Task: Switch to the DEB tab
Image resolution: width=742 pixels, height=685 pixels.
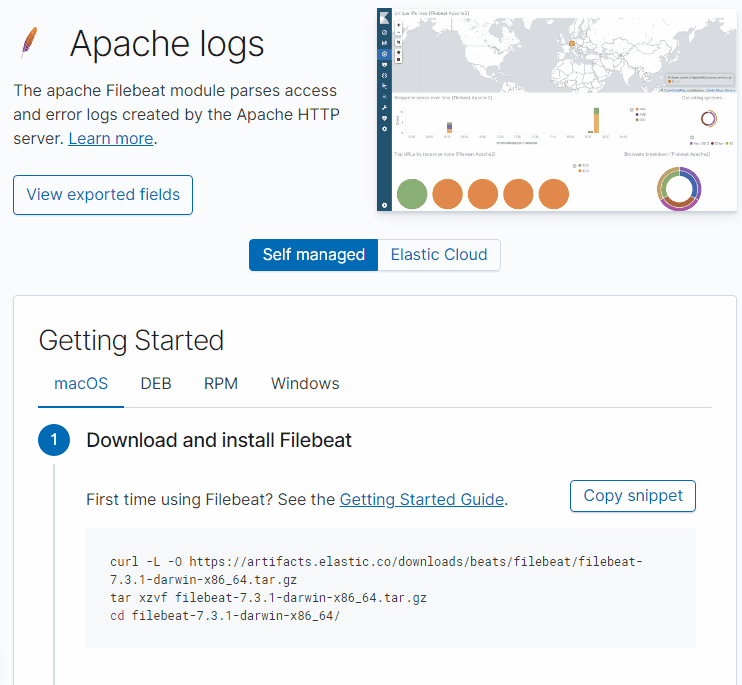Action: coord(156,384)
